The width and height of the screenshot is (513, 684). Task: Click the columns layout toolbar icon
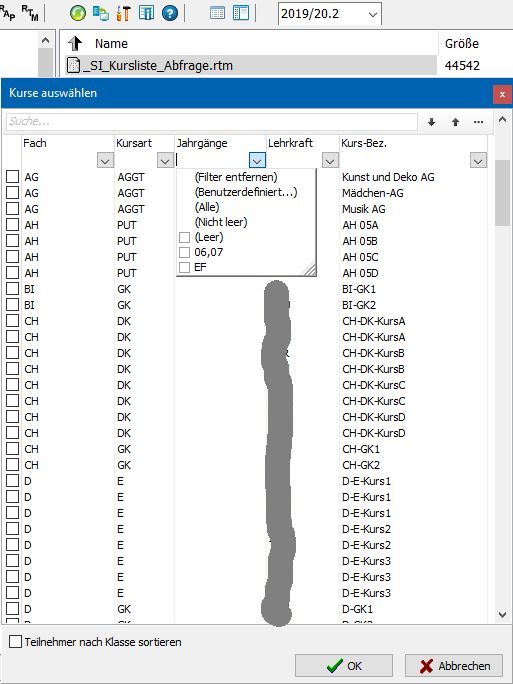147,13
